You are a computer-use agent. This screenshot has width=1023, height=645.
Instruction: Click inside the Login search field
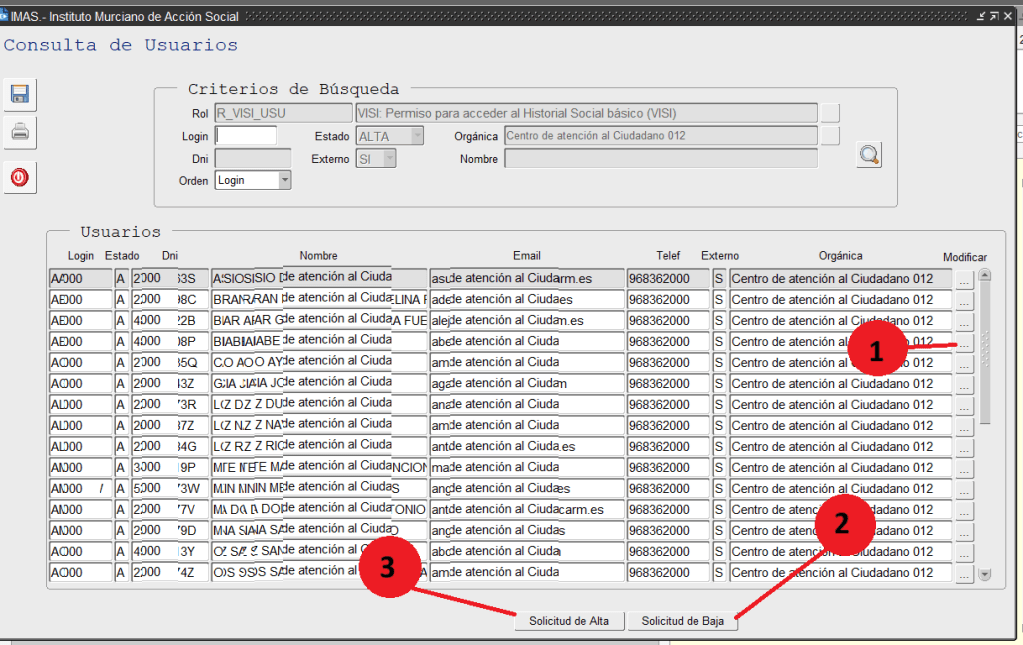pyautogui.click(x=246, y=136)
